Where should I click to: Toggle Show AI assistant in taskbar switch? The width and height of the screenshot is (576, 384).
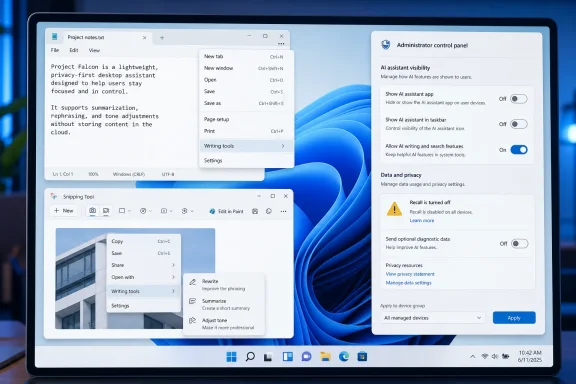tap(519, 124)
